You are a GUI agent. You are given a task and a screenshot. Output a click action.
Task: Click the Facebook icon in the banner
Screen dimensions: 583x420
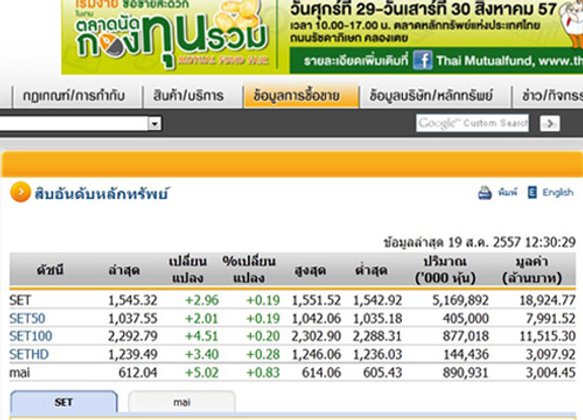tap(423, 60)
